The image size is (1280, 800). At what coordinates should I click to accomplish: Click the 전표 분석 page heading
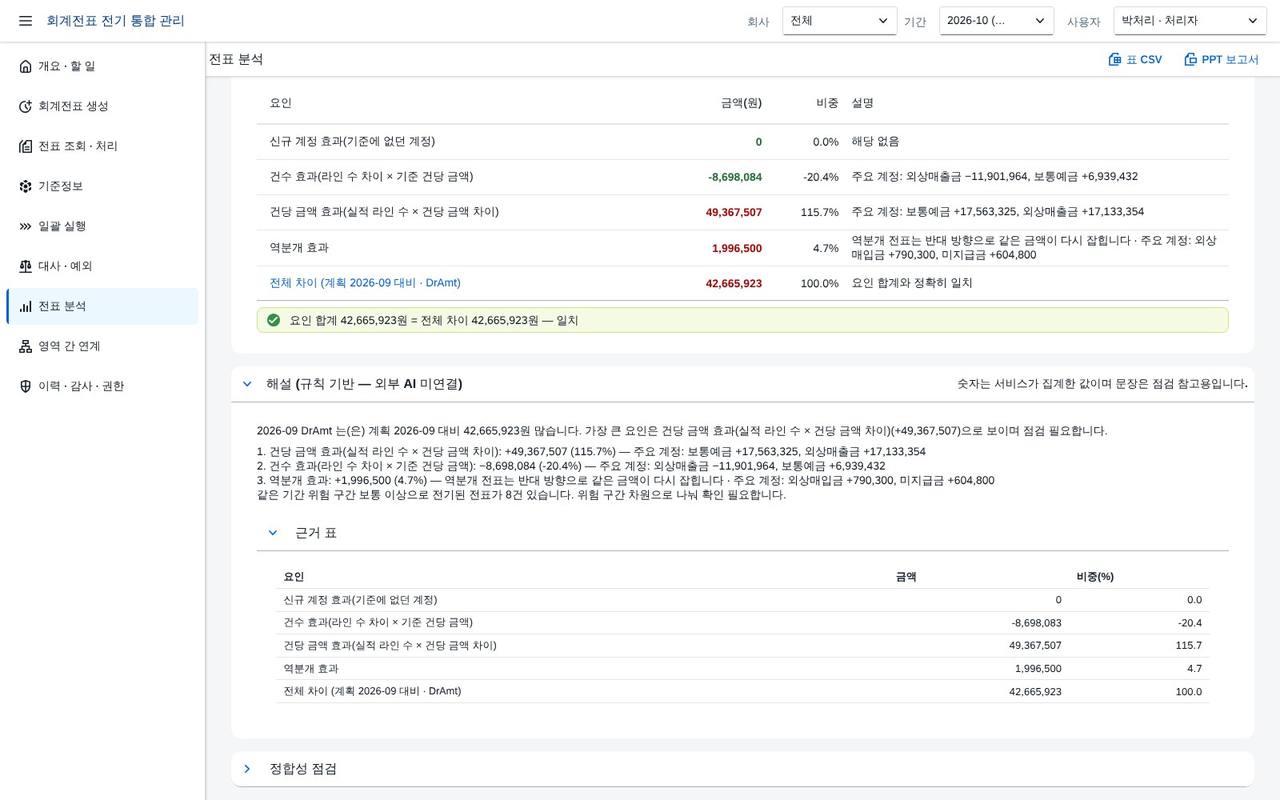click(x=236, y=60)
